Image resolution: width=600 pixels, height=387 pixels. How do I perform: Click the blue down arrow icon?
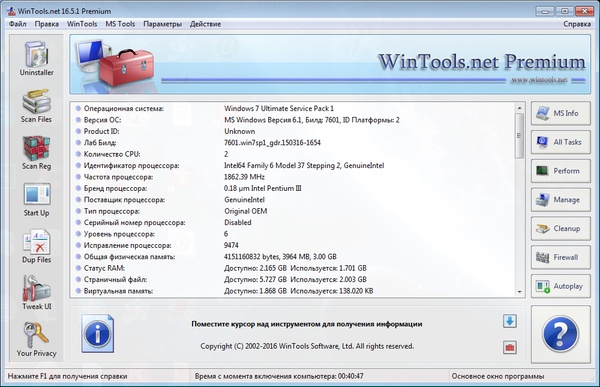(510, 321)
